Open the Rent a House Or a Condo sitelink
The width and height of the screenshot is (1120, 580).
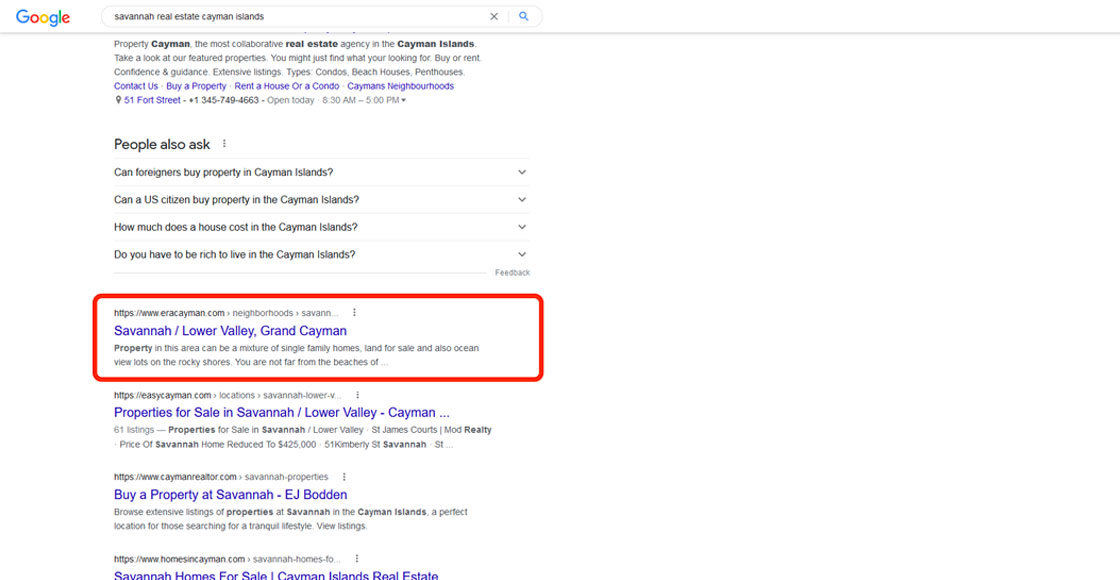click(x=287, y=86)
